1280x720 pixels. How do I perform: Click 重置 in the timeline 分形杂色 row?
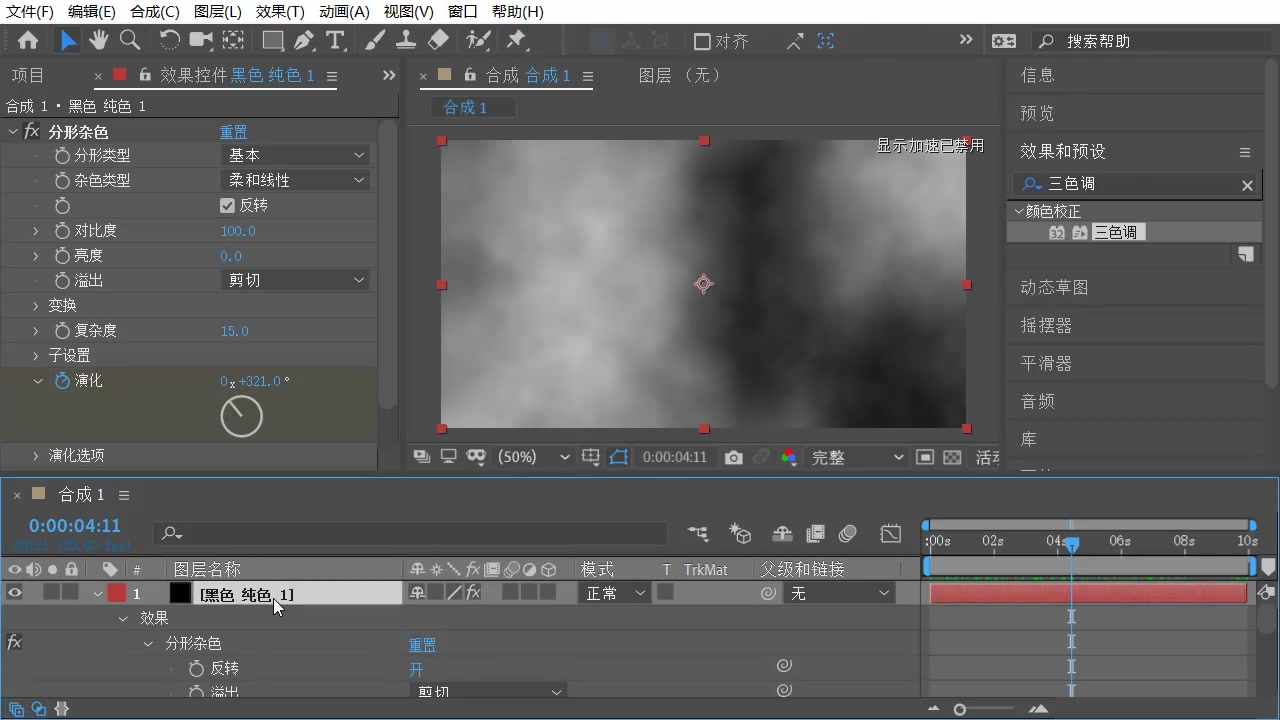422,645
